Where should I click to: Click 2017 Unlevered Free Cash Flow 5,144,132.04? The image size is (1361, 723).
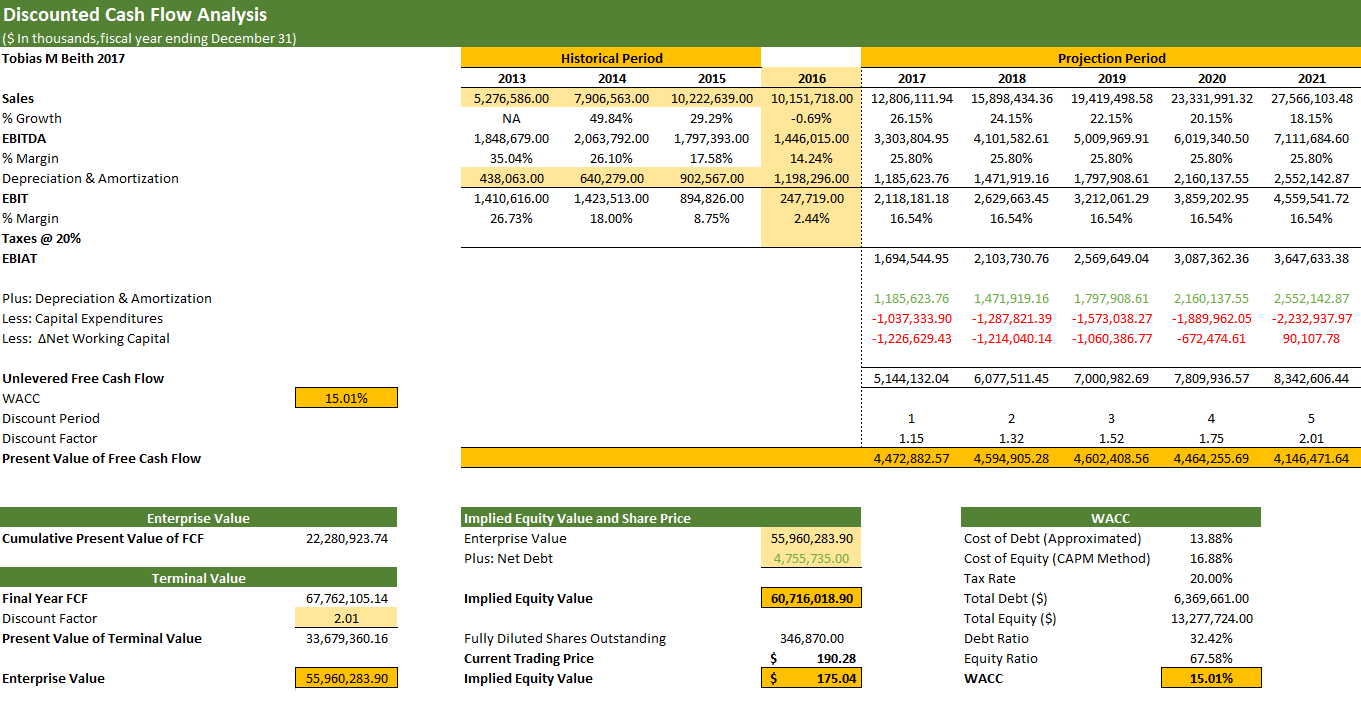click(x=912, y=378)
